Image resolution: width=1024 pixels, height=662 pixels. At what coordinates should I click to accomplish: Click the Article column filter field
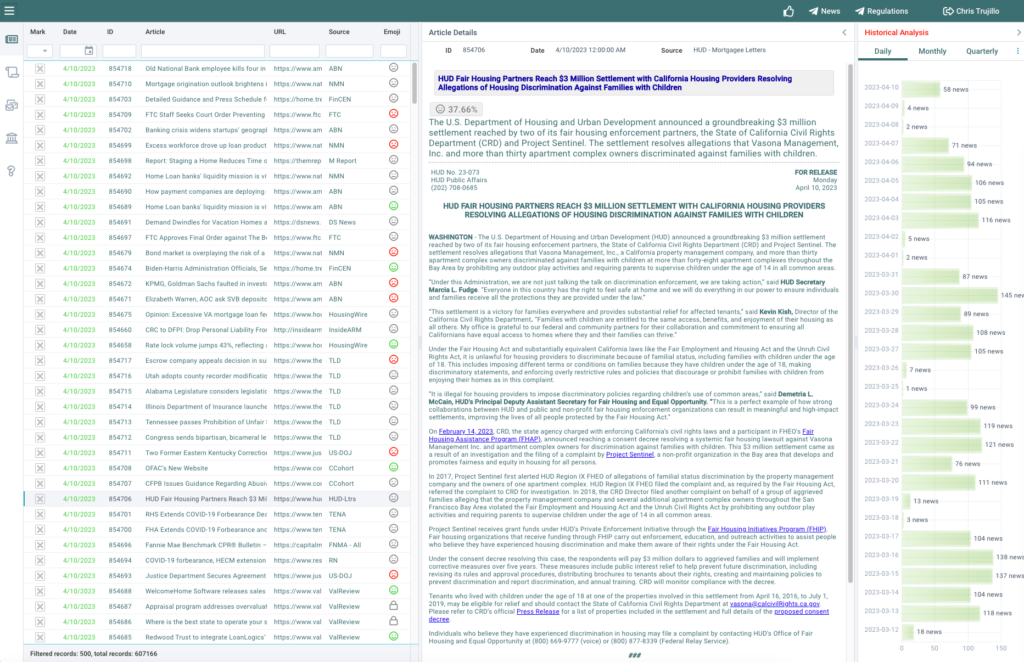pos(202,51)
